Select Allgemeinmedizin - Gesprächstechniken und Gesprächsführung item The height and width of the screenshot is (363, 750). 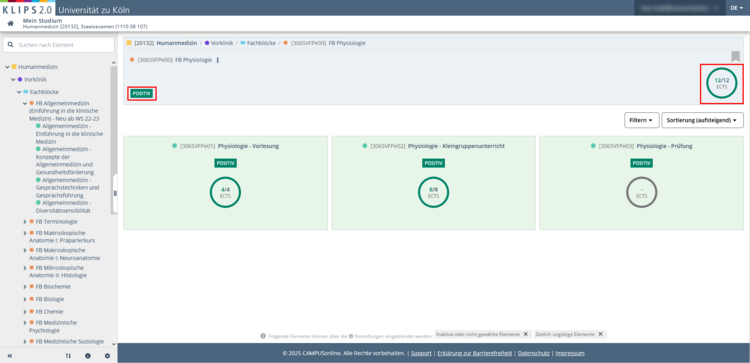click(67, 187)
